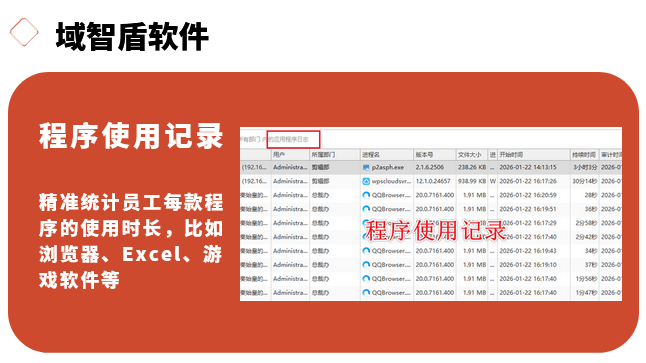Click QQBrowser icon in the 1分56秒 row

click(366, 279)
